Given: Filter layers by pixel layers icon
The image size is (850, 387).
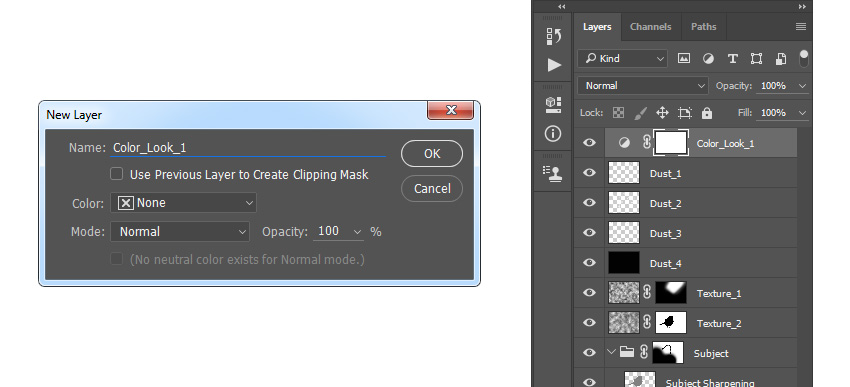Looking at the screenshot, I should [x=684, y=59].
